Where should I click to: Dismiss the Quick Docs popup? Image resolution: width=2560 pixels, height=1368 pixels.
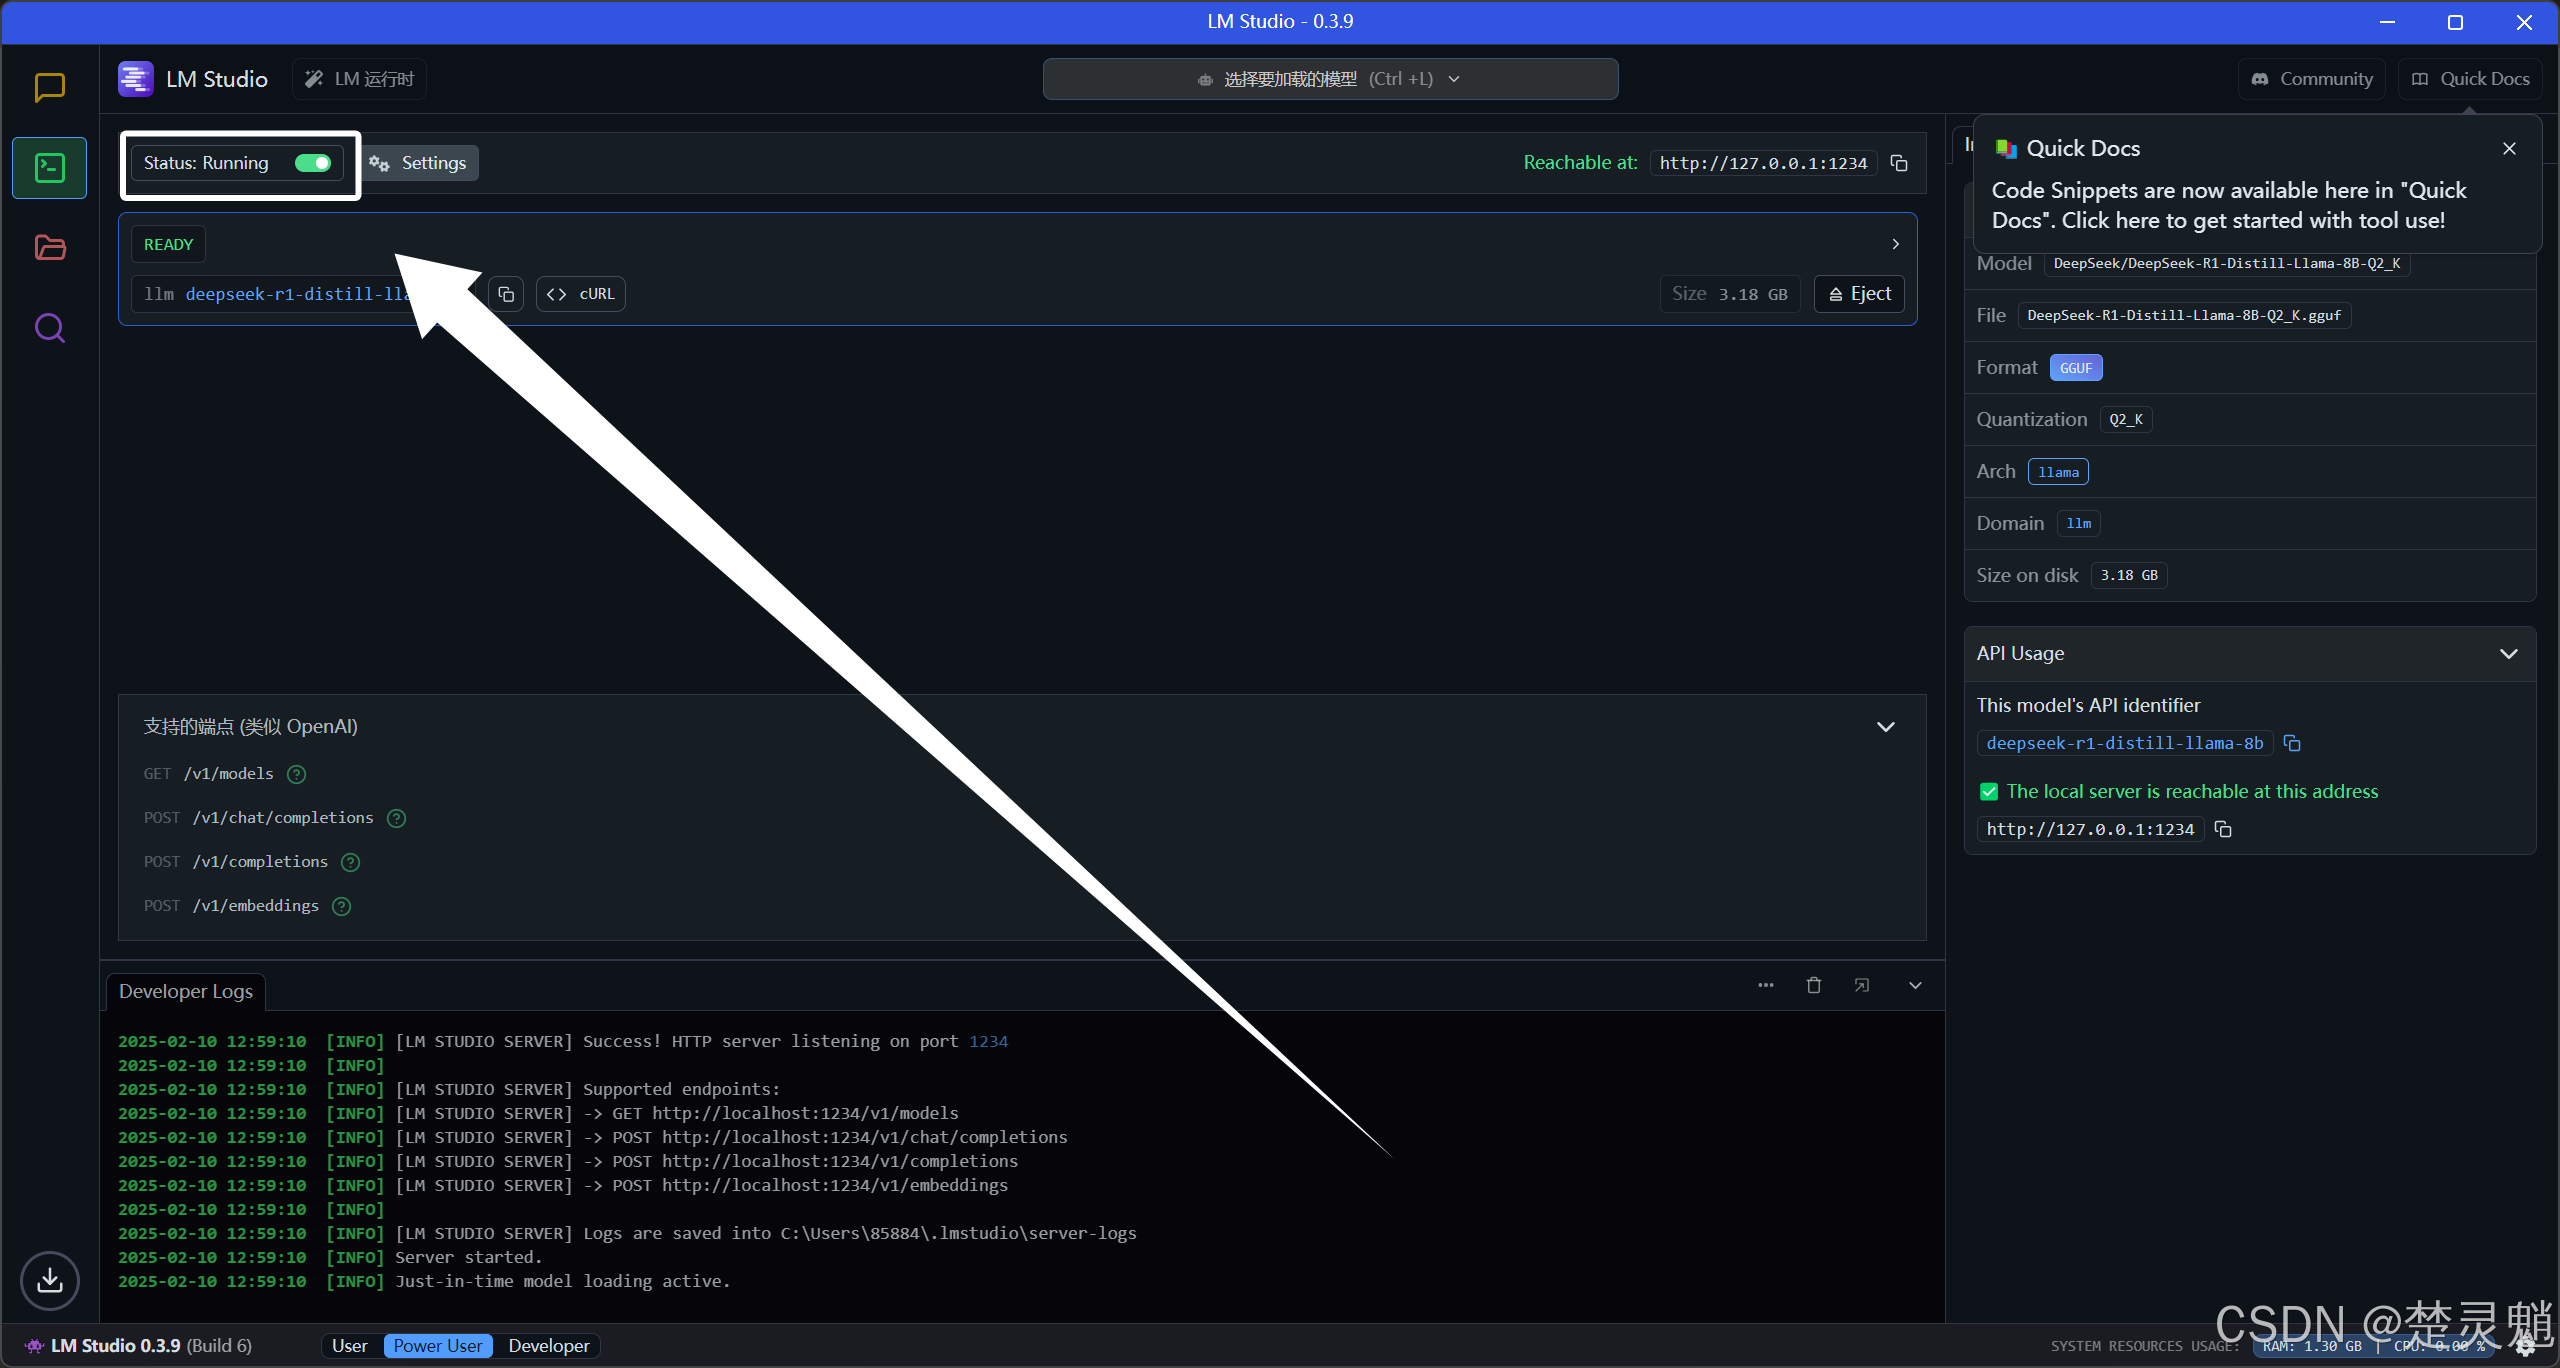click(x=2509, y=149)
